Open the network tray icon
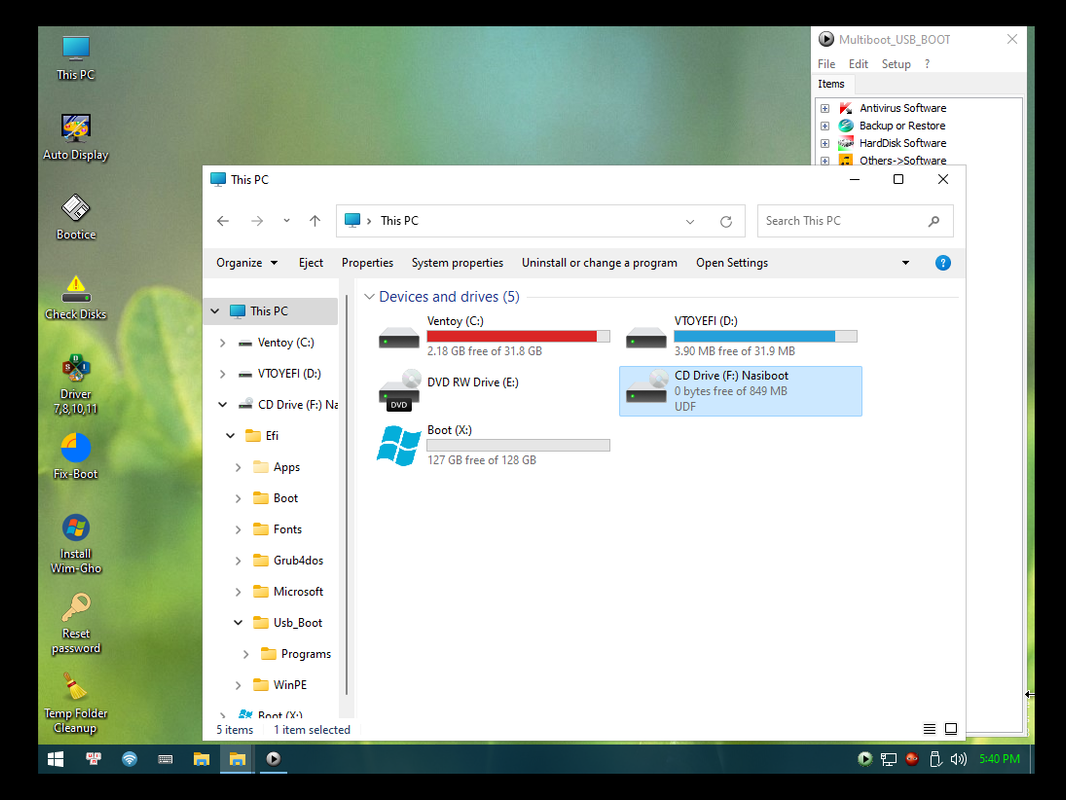The width and height of the screenshot is (1066, 800). tap(888, 759)
